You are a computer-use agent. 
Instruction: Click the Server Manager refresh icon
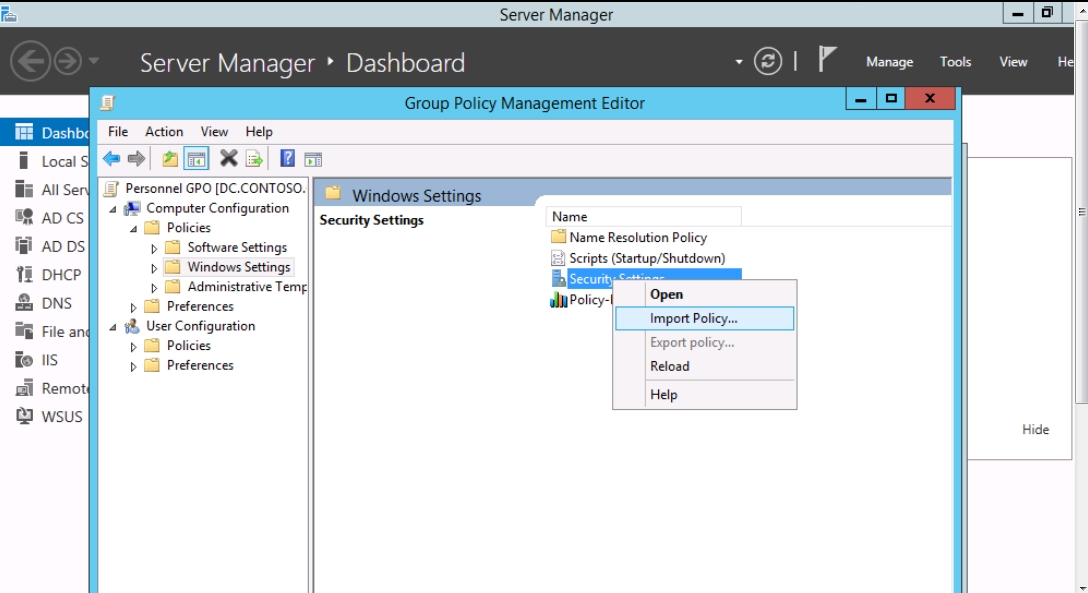(768, 62)
